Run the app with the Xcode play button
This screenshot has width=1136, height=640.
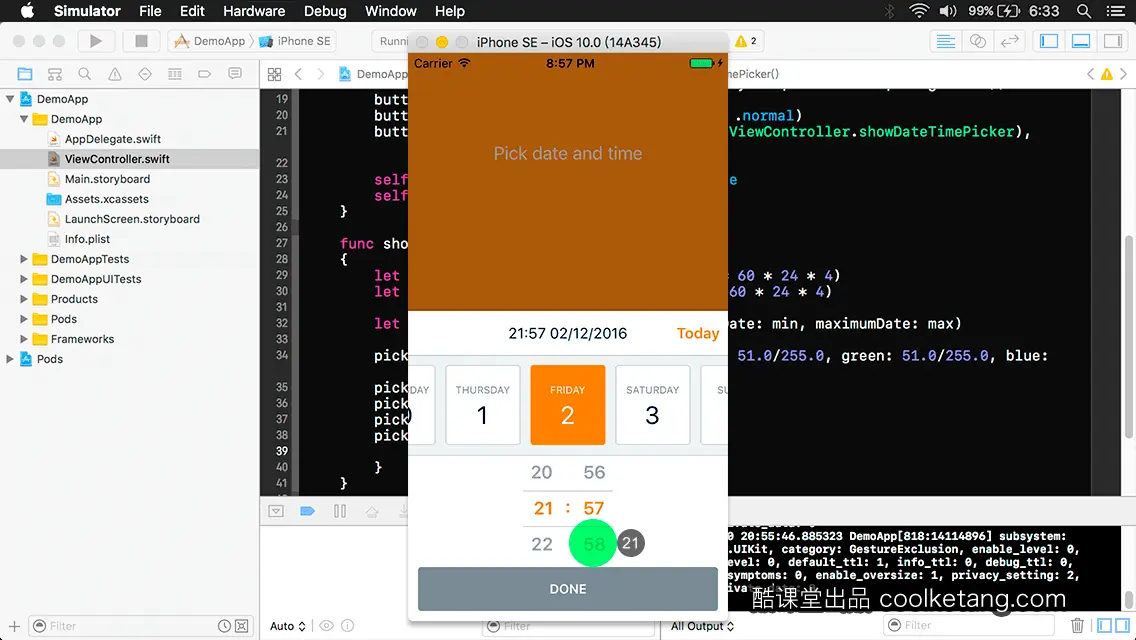coord(96,41)
